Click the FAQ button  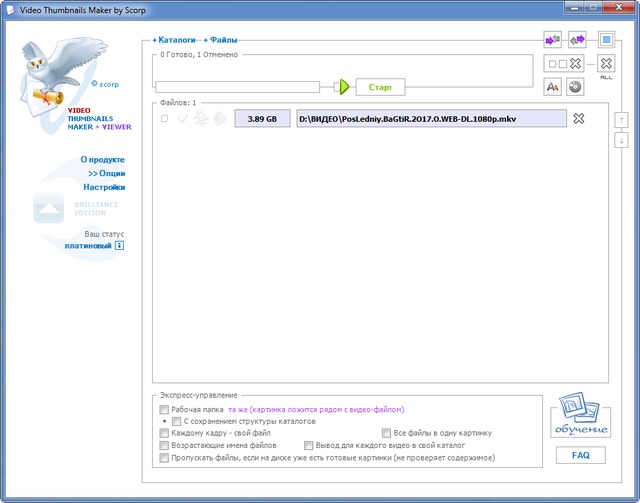click(x=580, y=455)
